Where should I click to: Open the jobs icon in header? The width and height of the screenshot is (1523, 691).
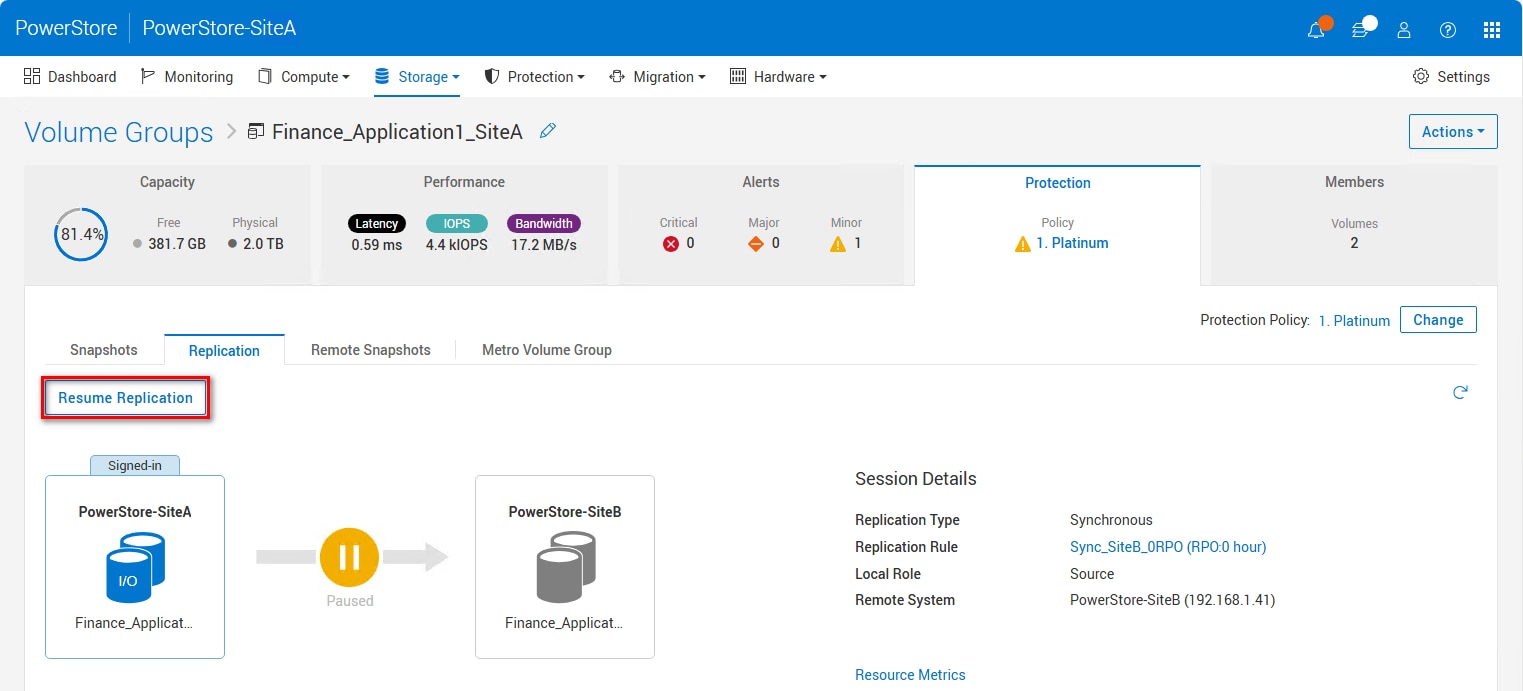tap(1360, 30)
